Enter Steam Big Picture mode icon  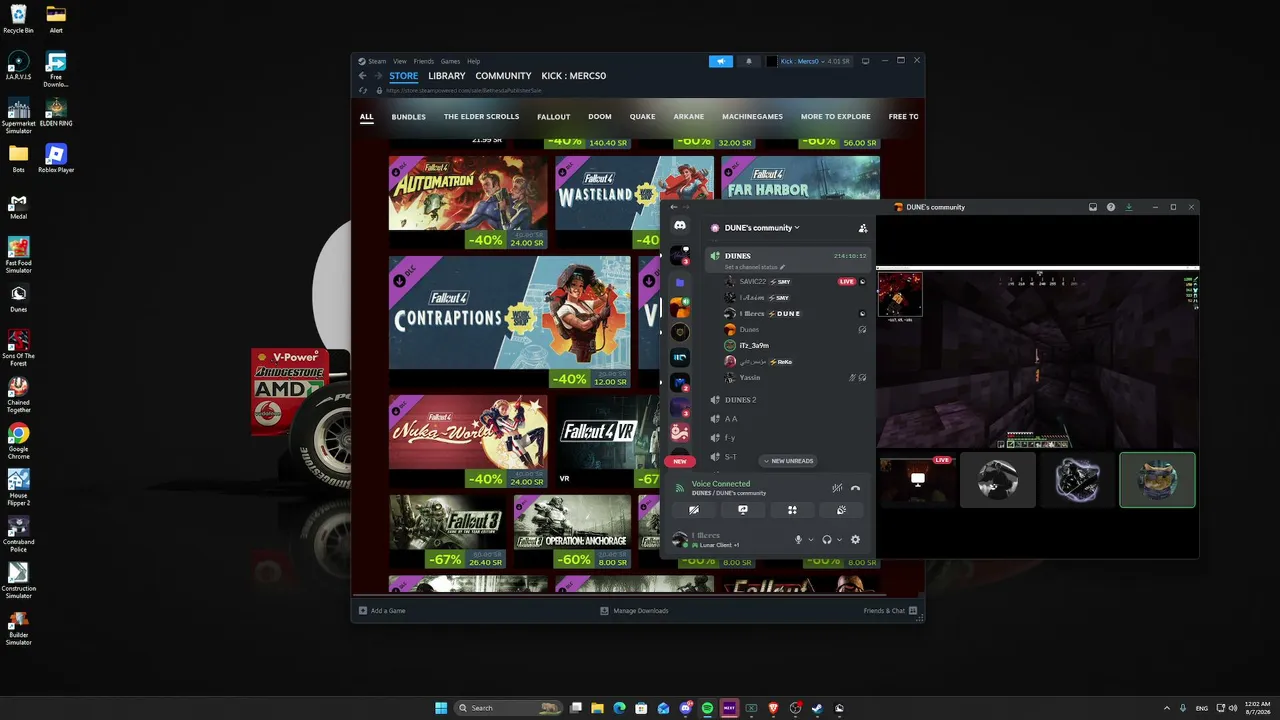(866, 61)
